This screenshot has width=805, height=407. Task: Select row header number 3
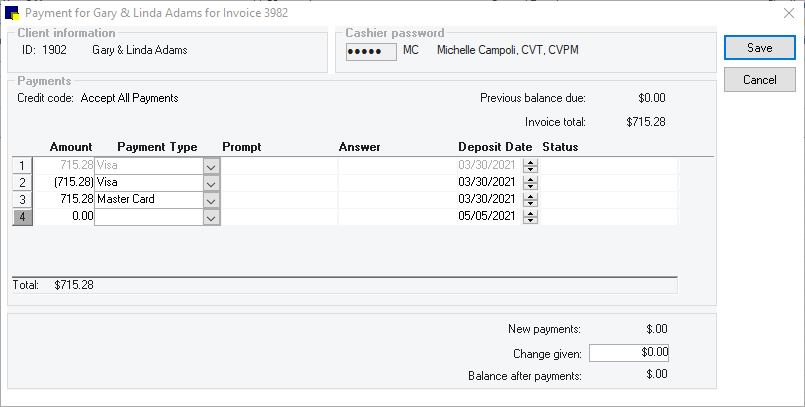tap(22, 200)
